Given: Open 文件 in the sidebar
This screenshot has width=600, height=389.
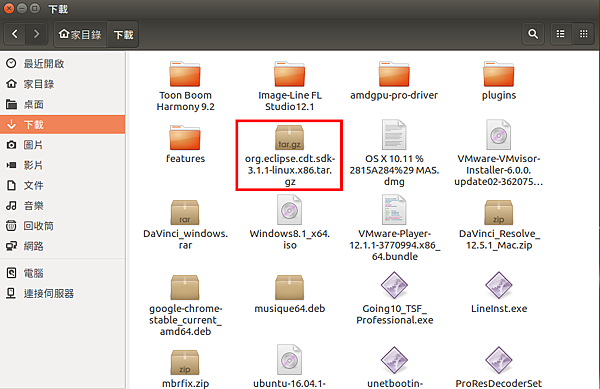Looking at the screenshot, I should pyautogui.click(x=62, y=185).
